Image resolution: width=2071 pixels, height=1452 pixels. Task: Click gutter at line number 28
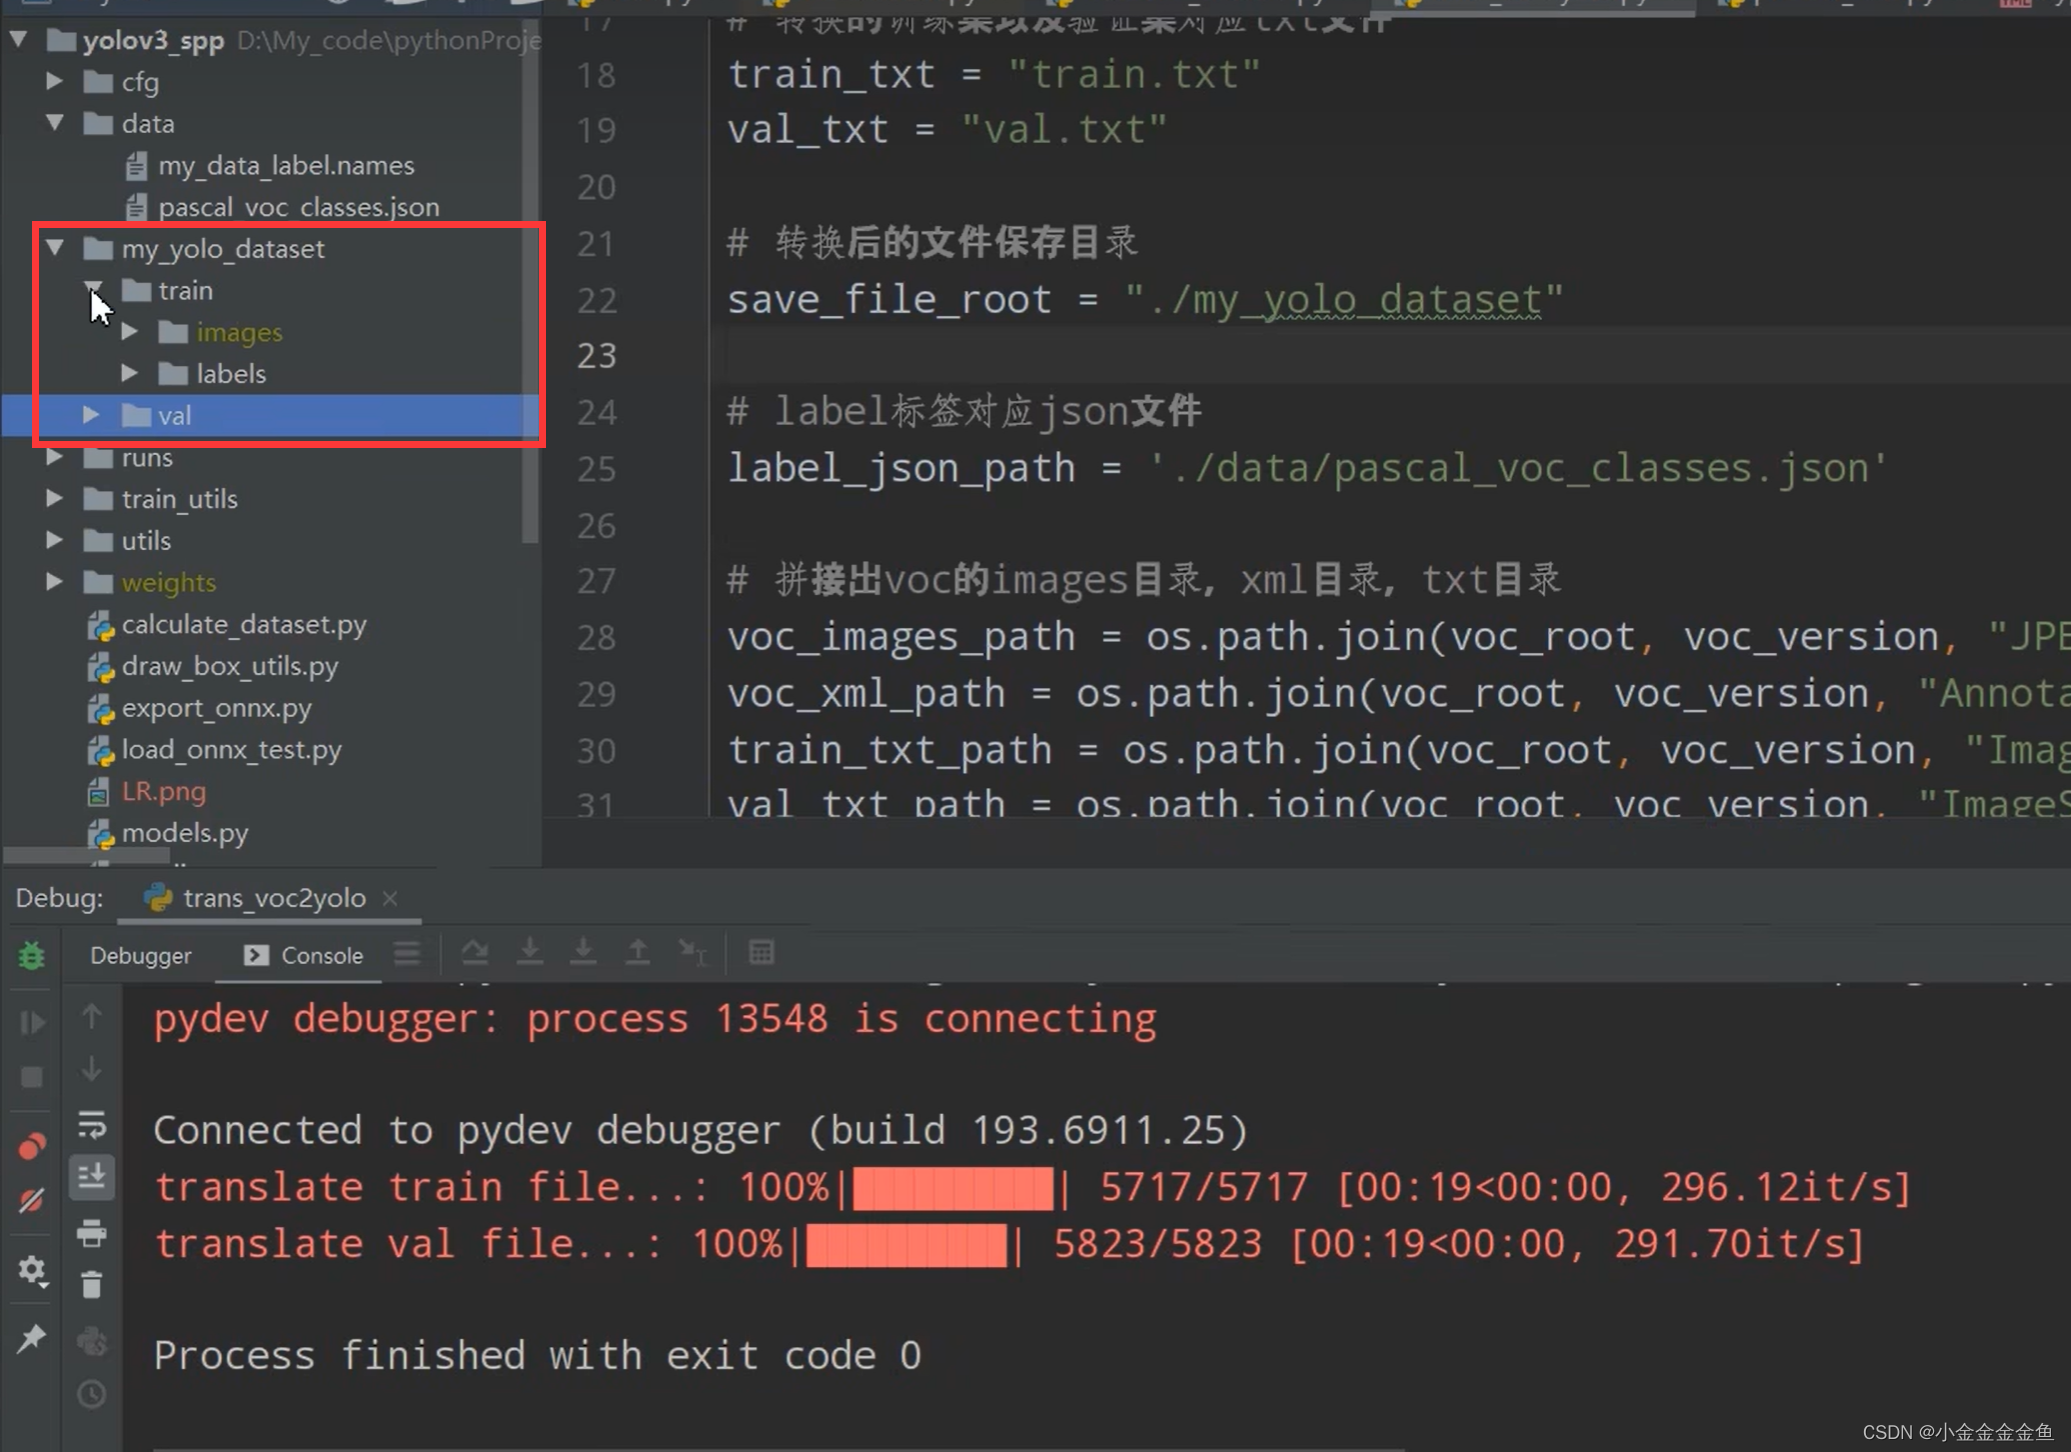(597, 637)
